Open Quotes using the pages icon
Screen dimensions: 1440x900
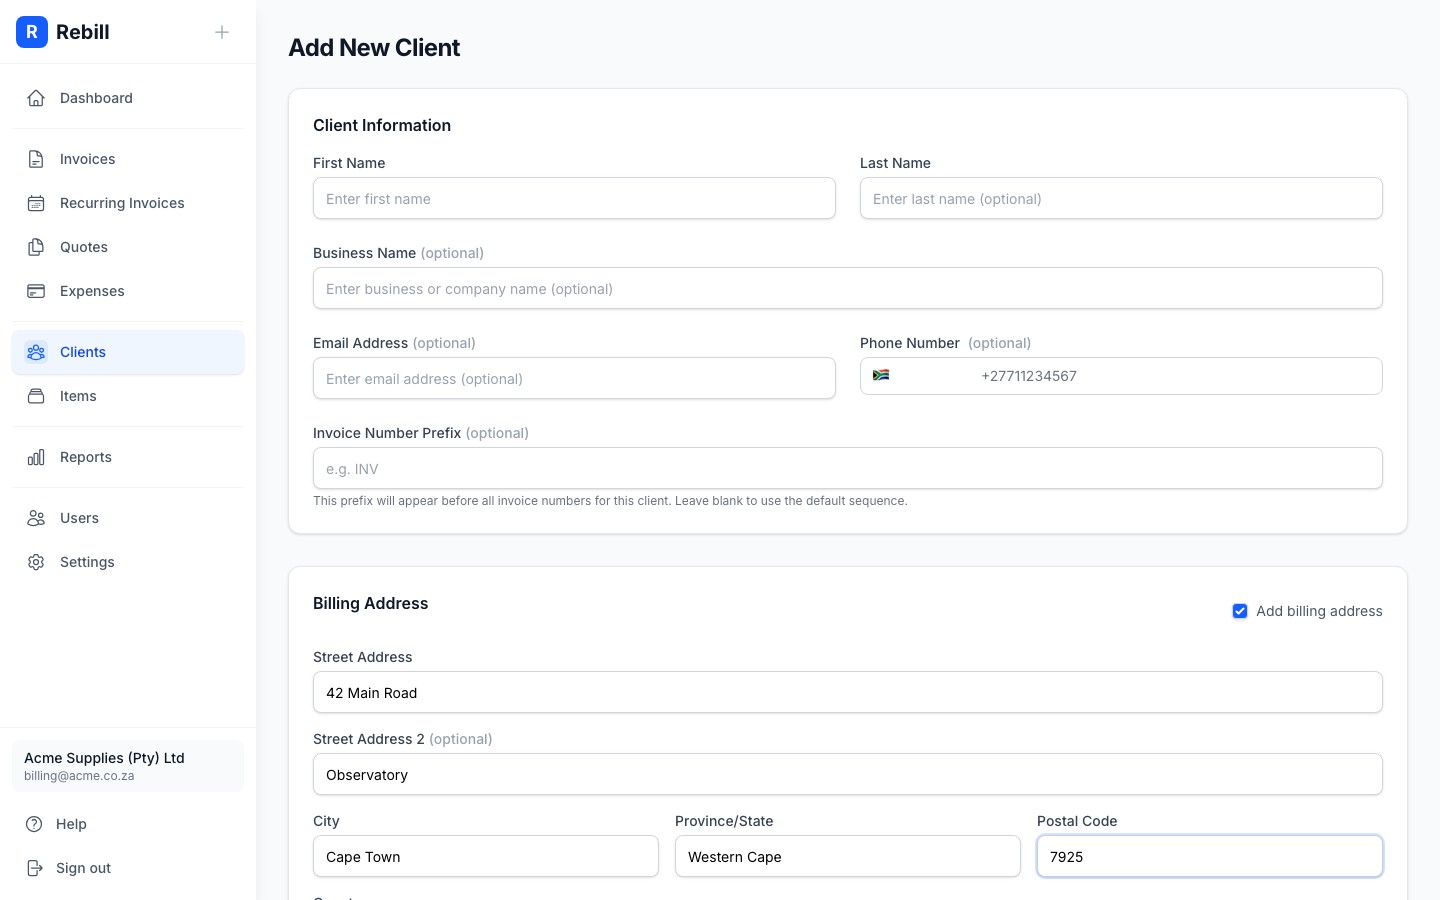pos(36,247)
